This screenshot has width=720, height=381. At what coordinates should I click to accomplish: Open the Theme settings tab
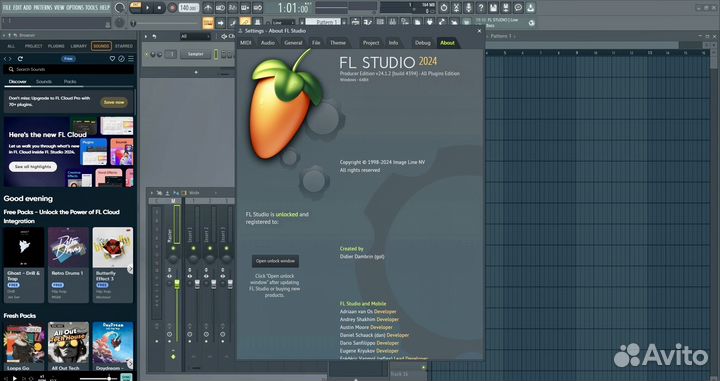(338, 43)
